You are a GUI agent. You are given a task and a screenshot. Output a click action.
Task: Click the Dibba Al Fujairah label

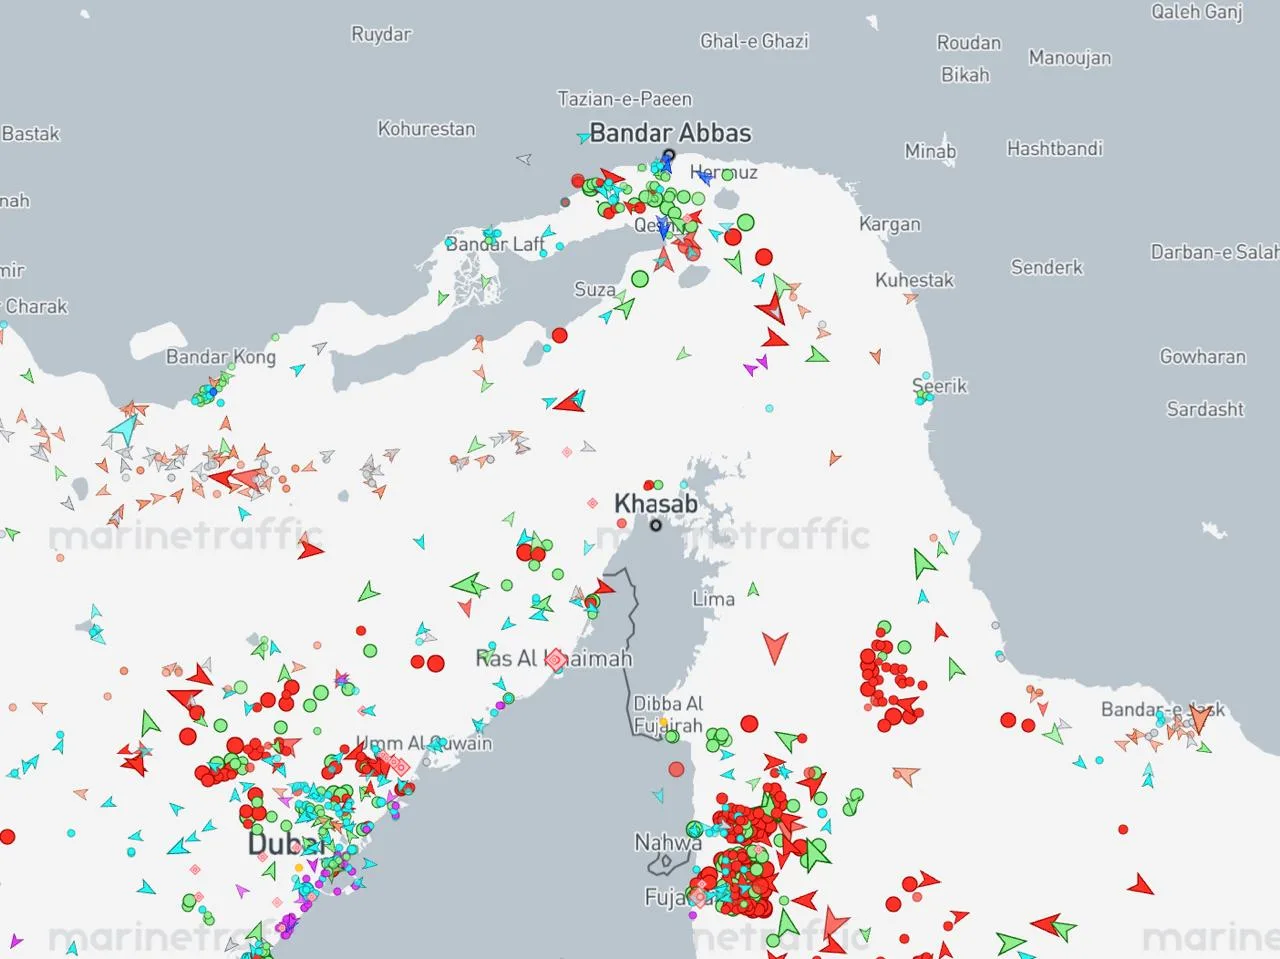click(x=668, y=715)
